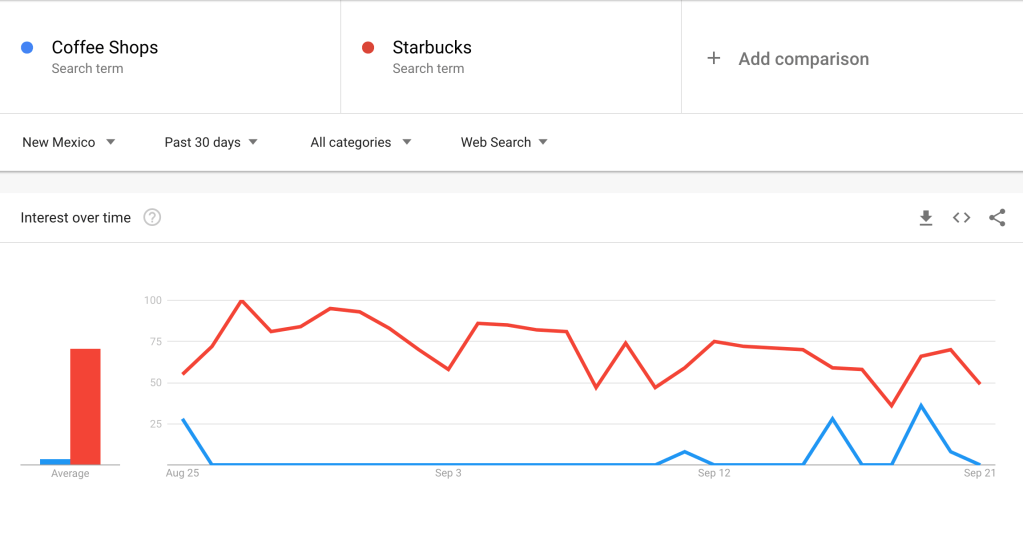Viewport: 1023px width, 541px height.
Task: Open help for Interest over time
Action: click(152, 218)
